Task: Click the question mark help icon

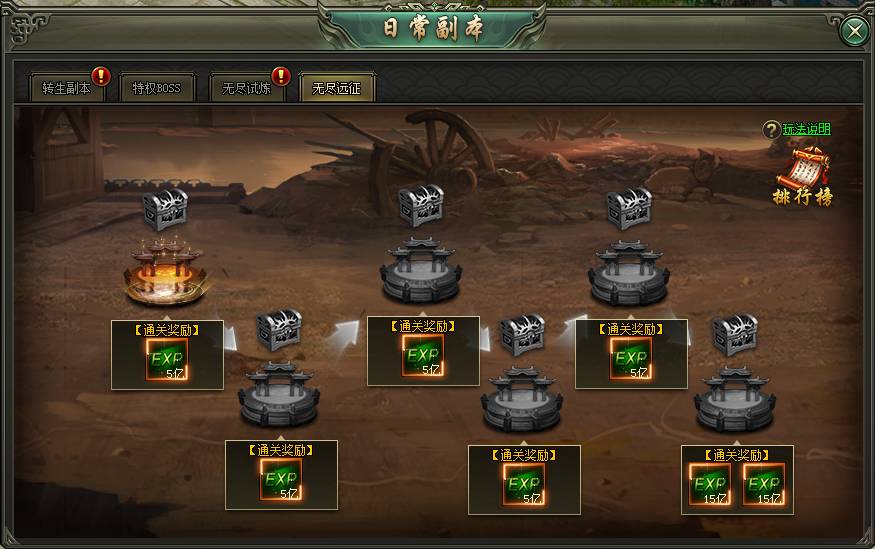Action: [771, 130]
